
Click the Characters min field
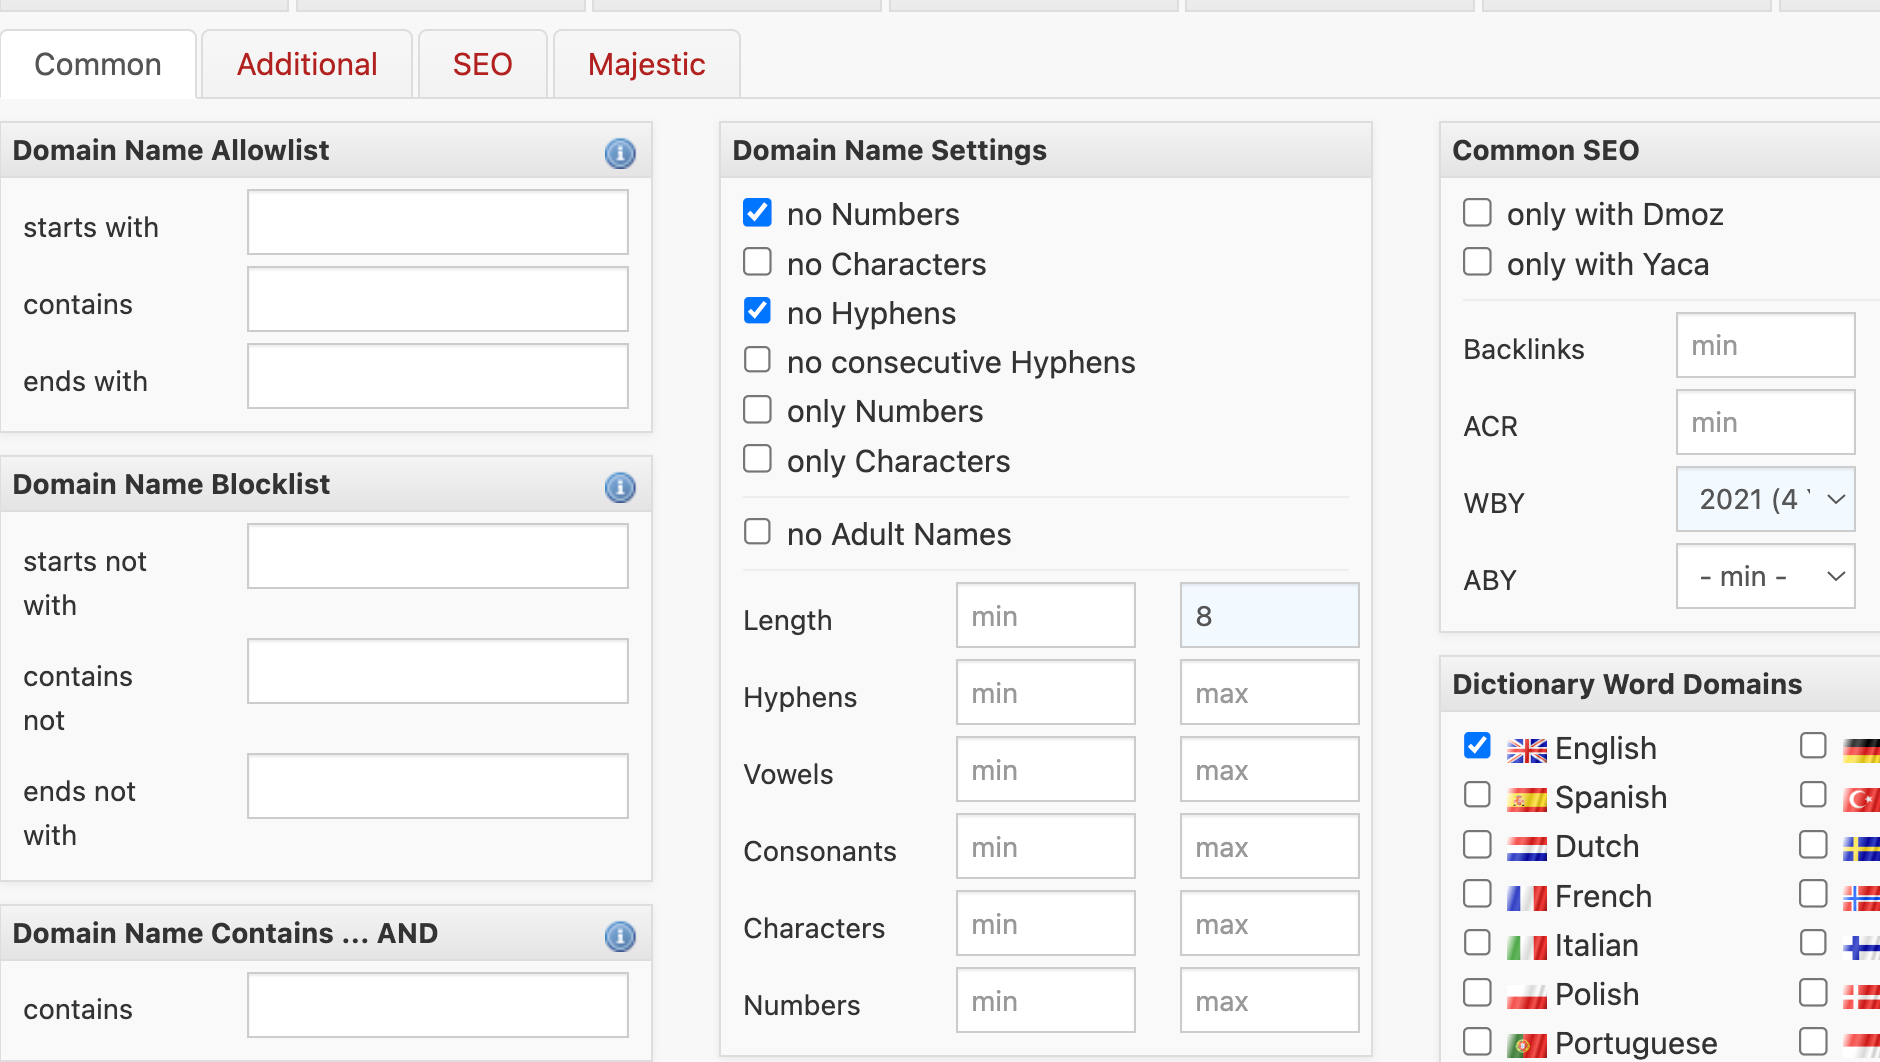(x=1046, y=923)
